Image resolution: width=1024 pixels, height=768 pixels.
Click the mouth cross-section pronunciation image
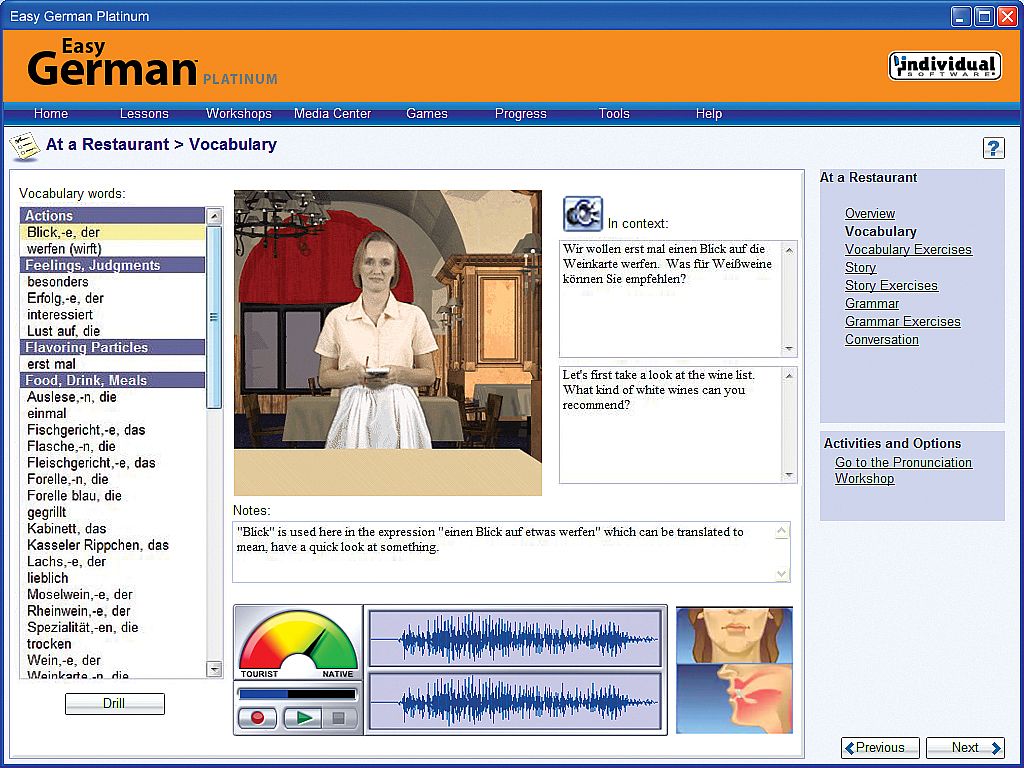click(x=734, y=698)
